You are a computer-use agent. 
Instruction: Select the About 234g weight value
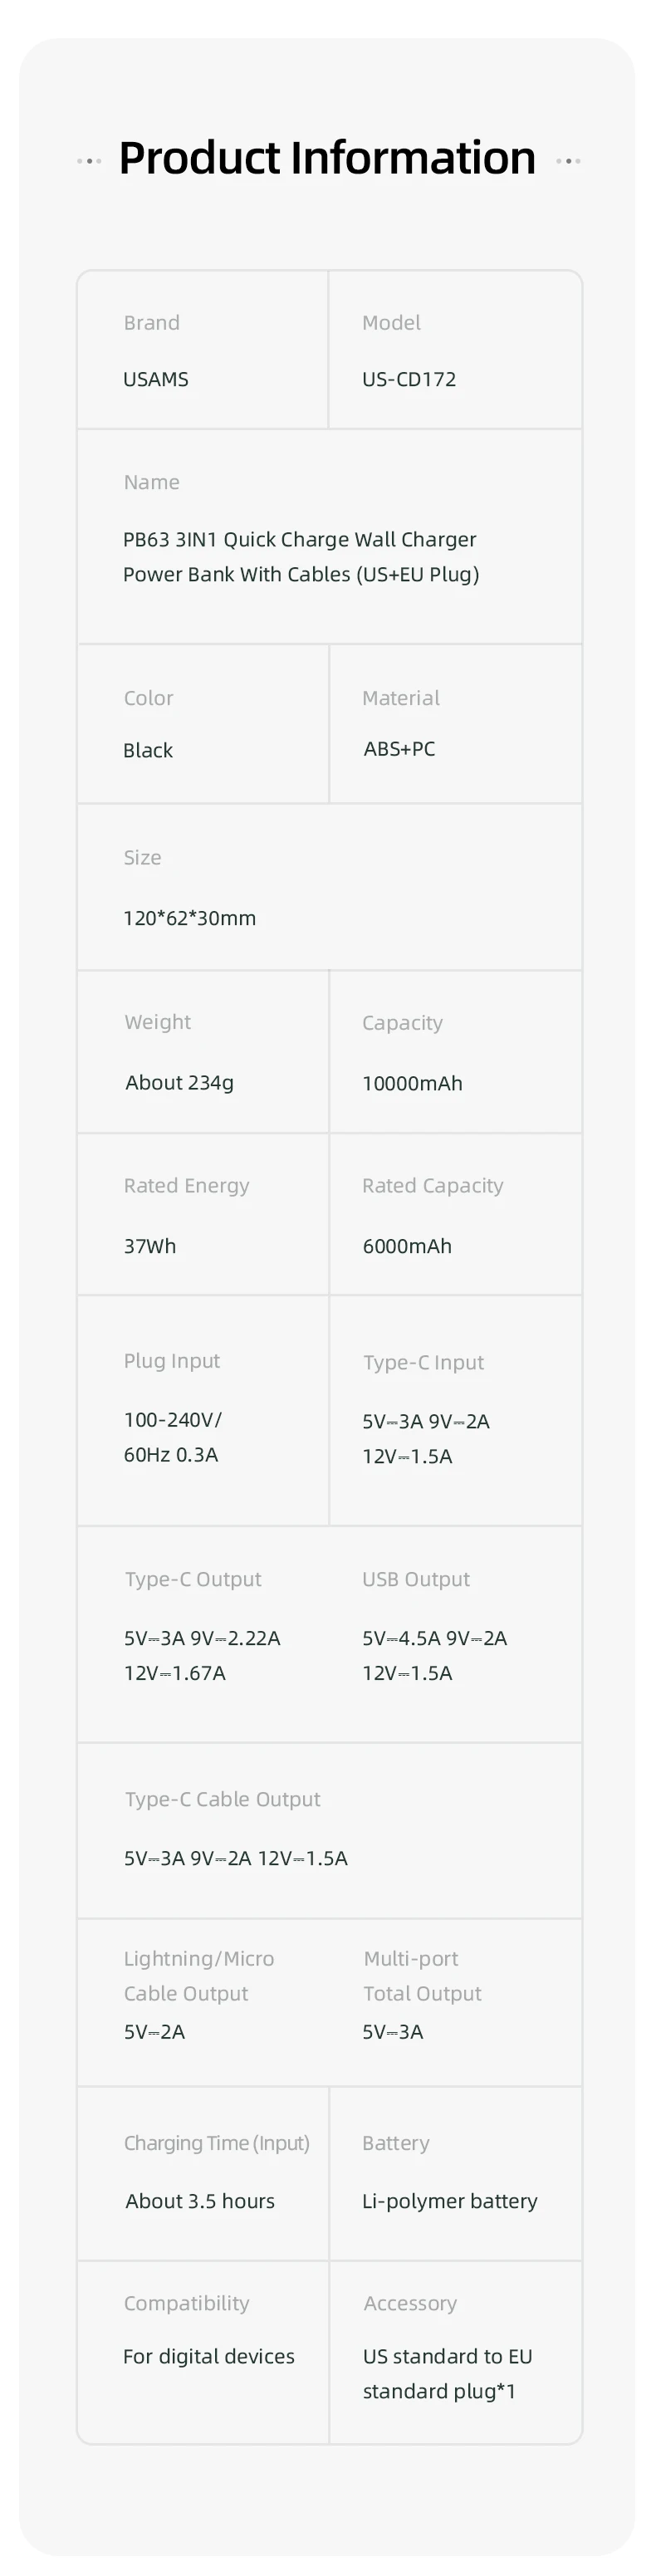(180, 1082)
